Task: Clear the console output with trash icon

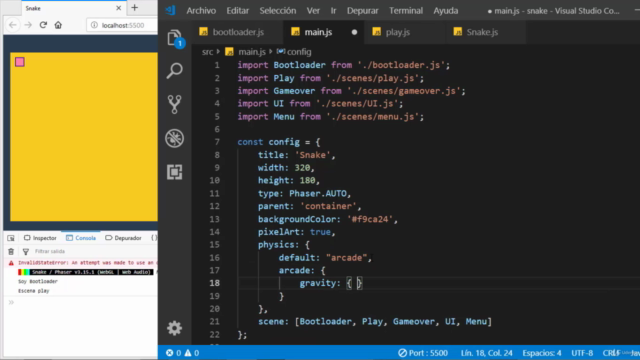Action: pos(11,251)
